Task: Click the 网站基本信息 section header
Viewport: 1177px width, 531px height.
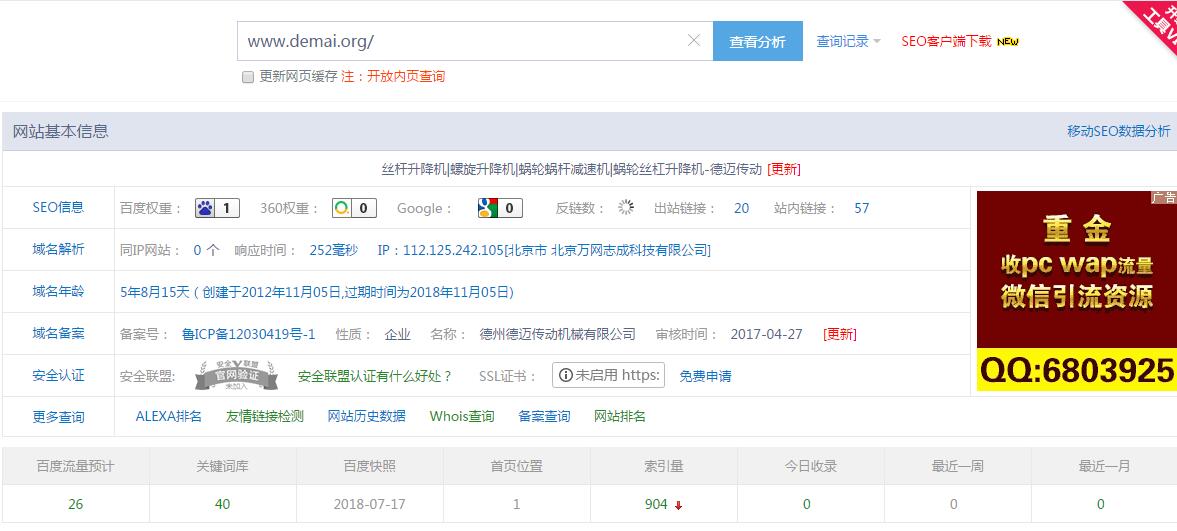Action: (61, 131)
